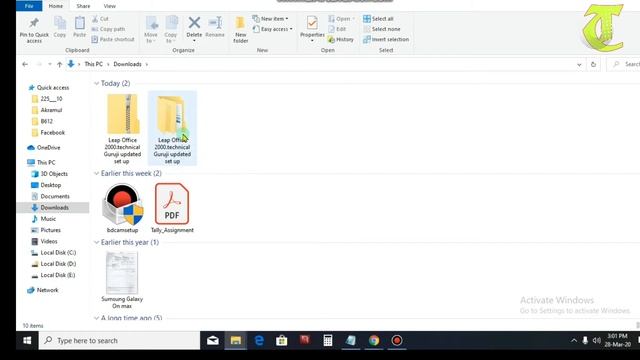
Task: Open the ribbon's Open dropdown
Action: coord(341,19)
